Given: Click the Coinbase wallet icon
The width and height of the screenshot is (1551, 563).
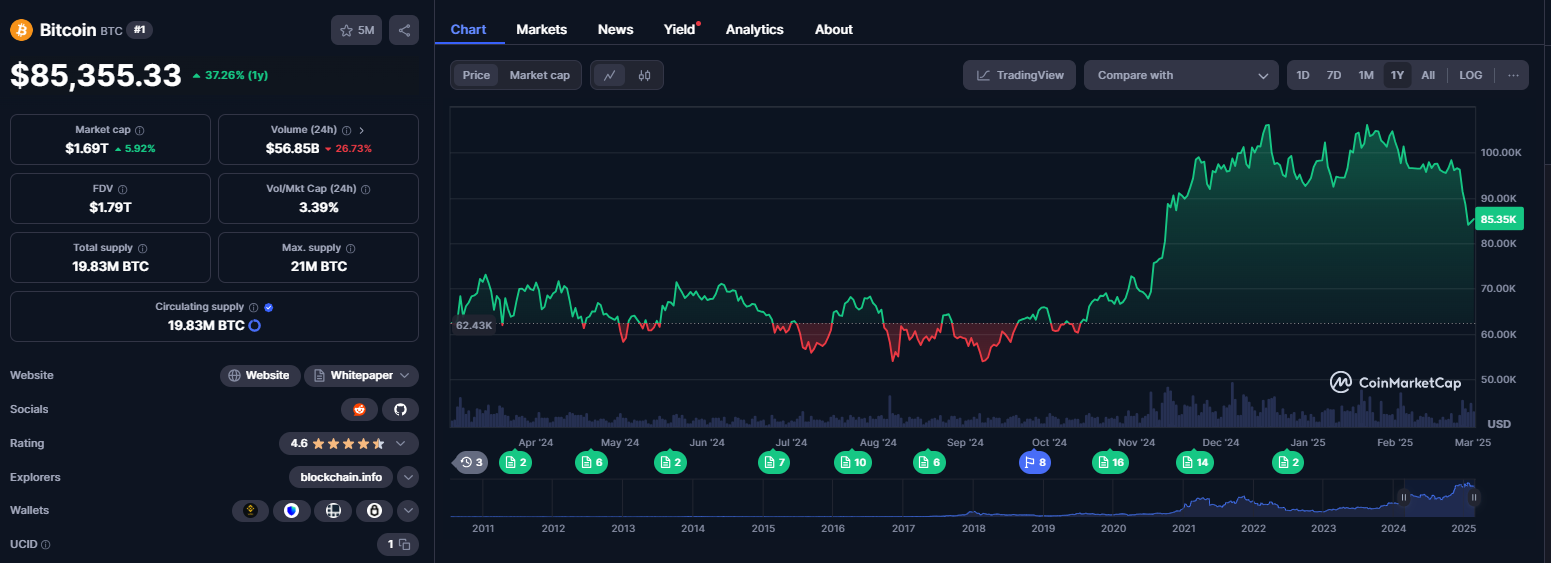Looking at the screenshot, I should point(291,511).
